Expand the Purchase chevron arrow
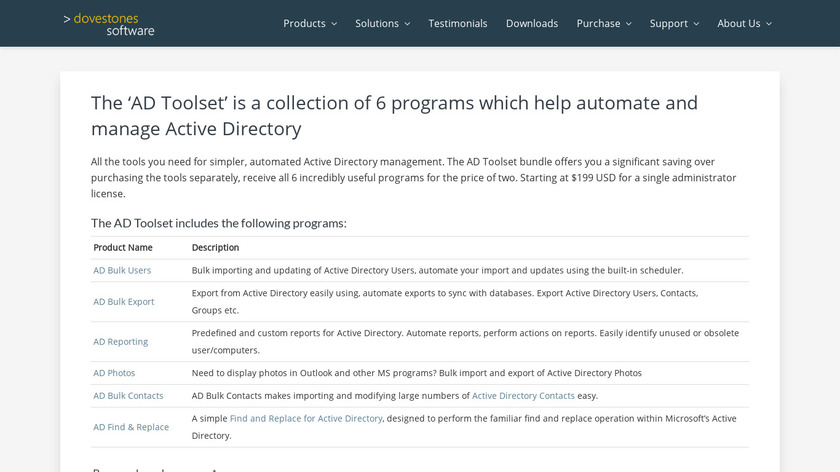840x472 pixels. [628, 24]
